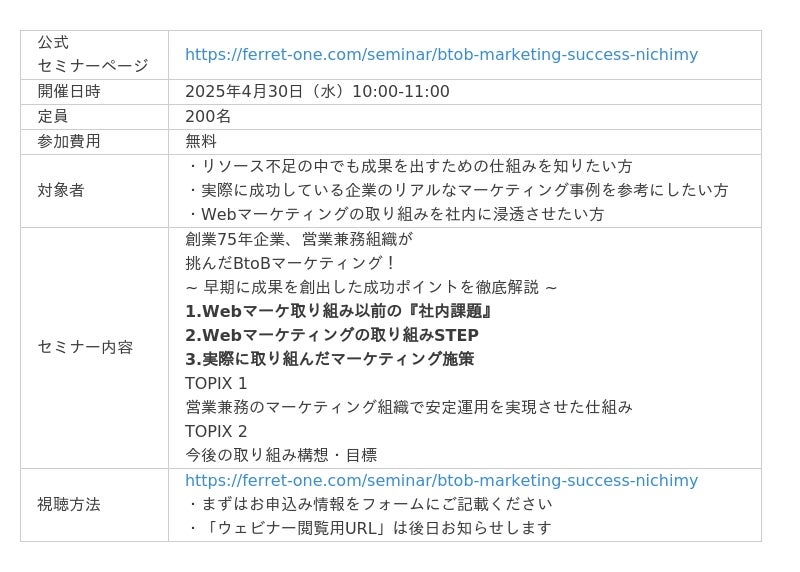800x572 pixels.
Task: Click the 参加費用 label cell
Action: pyautogui.click(x=94, y=141)
